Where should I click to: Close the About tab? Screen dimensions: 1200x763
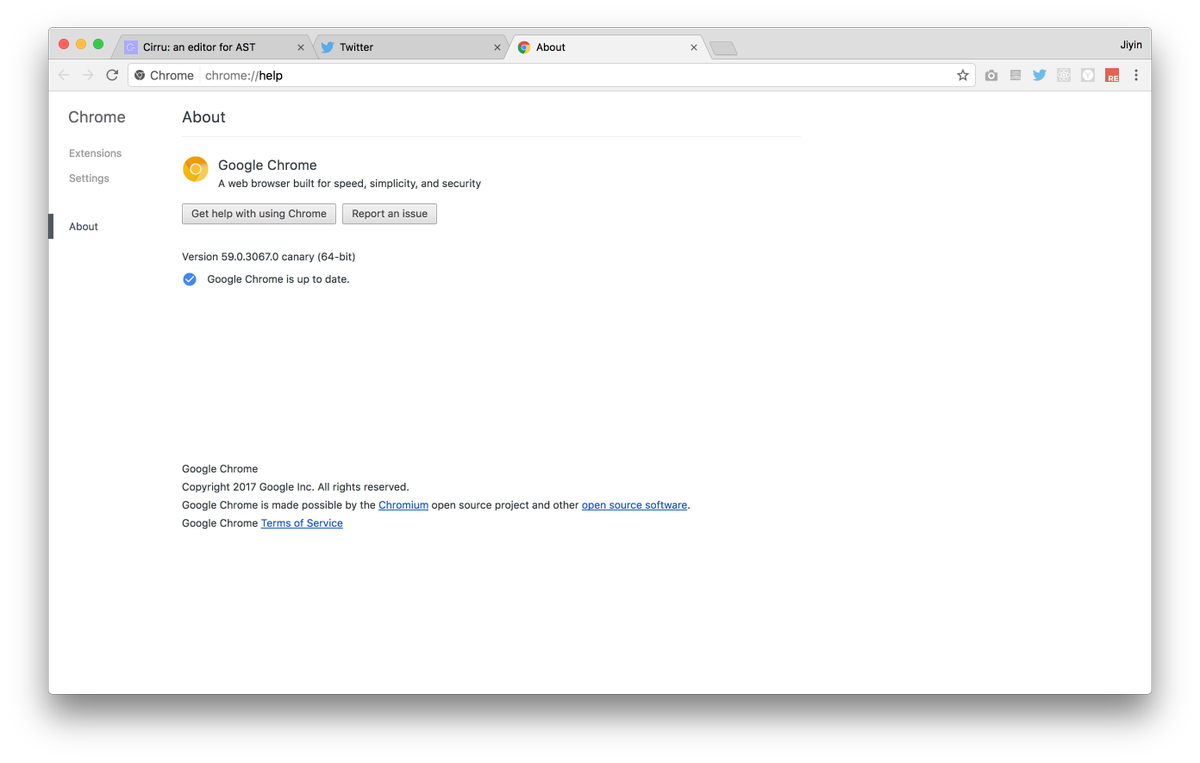694,47
